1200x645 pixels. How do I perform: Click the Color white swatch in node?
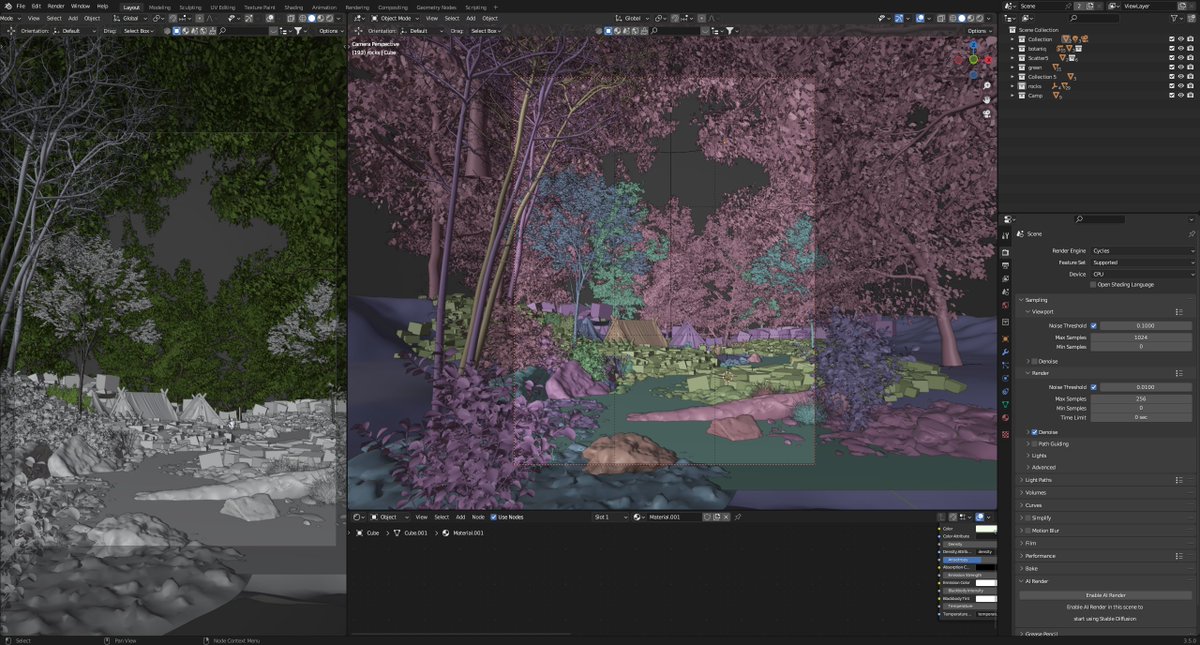986,529
